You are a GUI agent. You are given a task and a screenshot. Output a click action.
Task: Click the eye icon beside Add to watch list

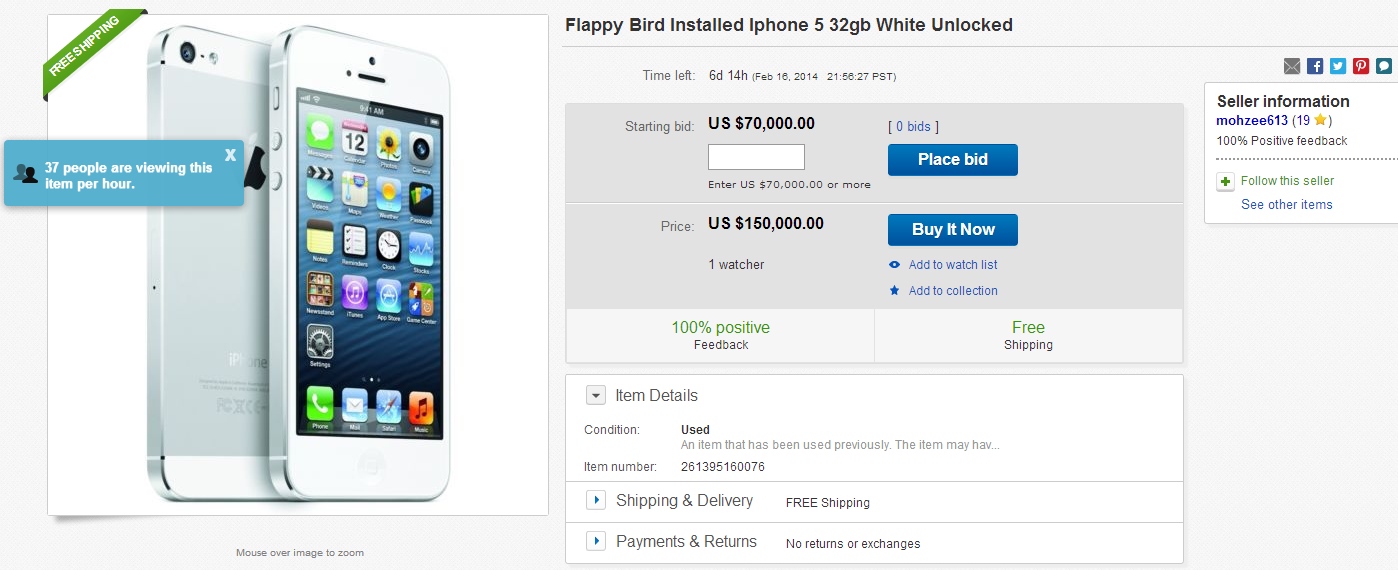coord(895,265)
